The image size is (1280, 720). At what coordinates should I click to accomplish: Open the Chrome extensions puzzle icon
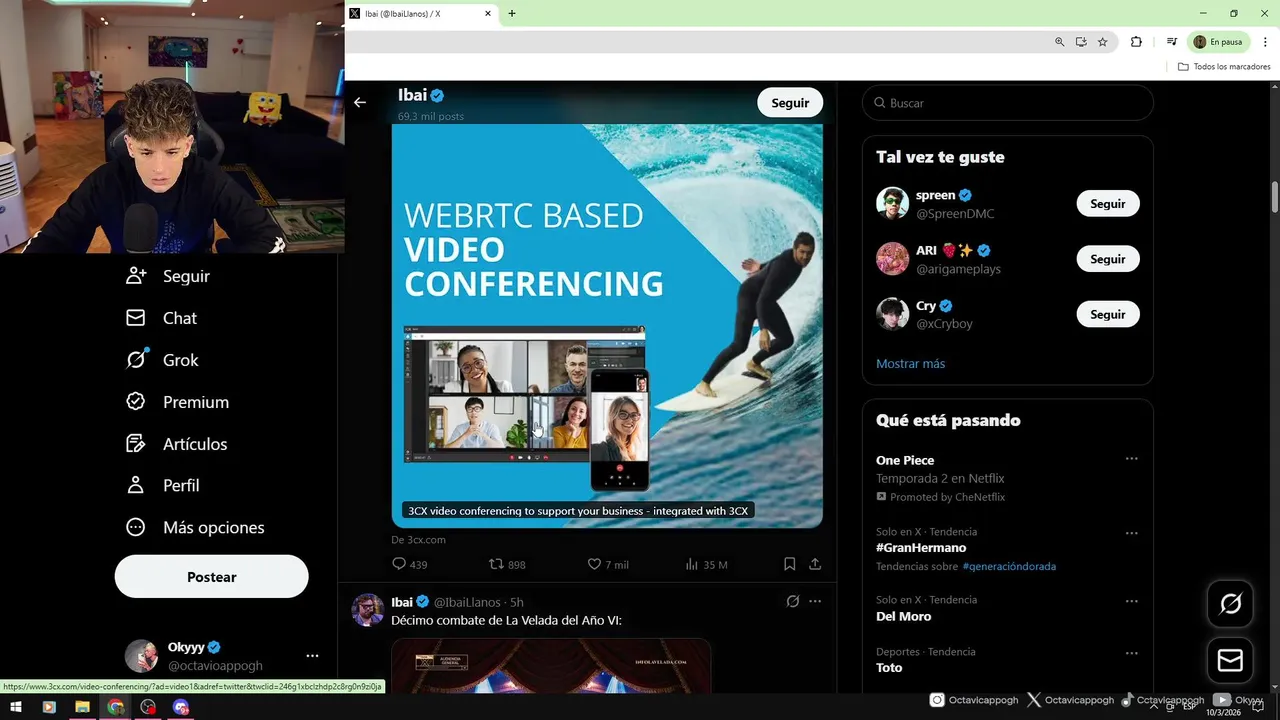(x=1136, y=42)
